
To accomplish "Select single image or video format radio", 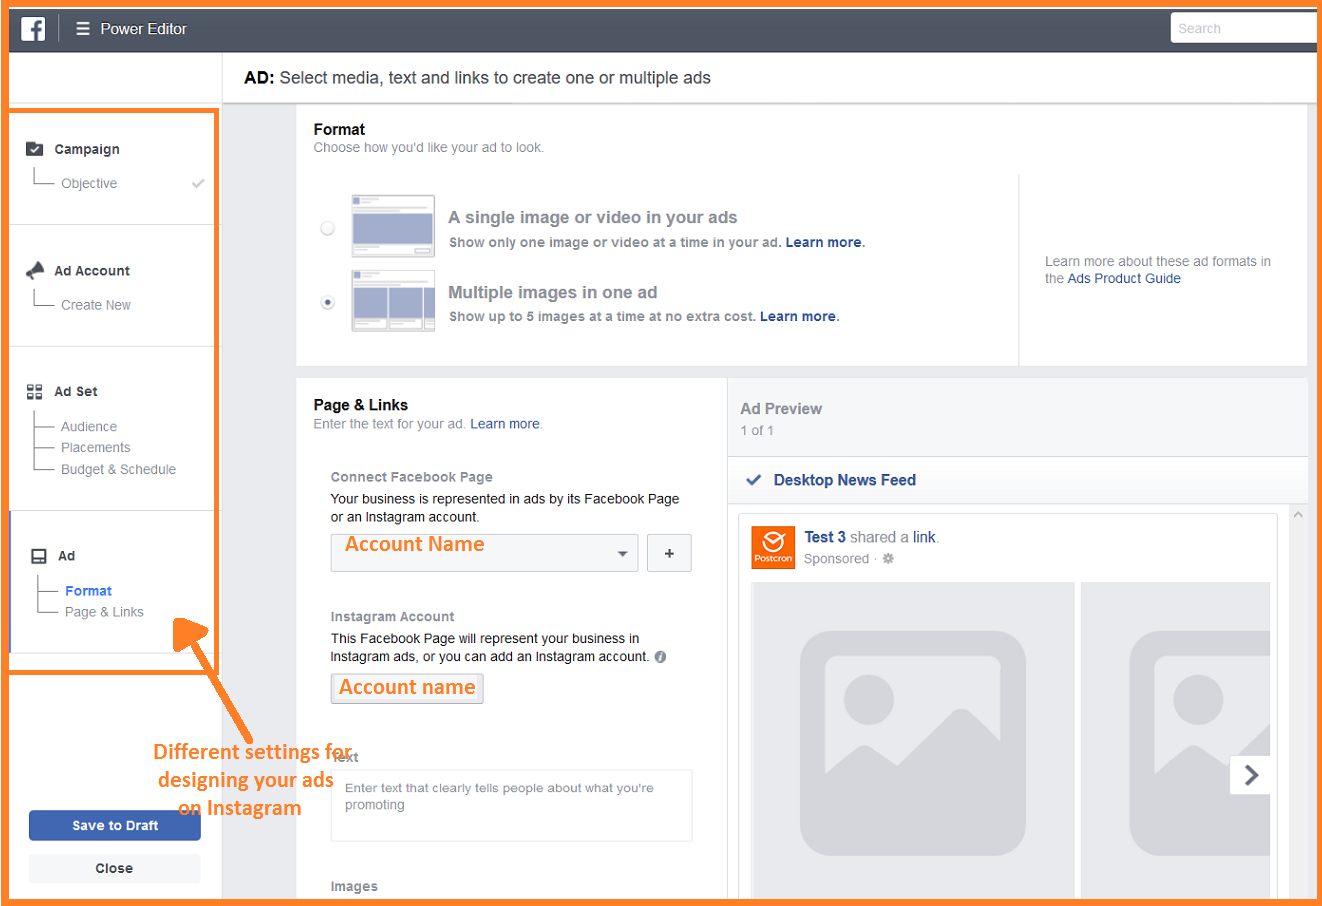I will pyautogui.click(x=327, y=229).
